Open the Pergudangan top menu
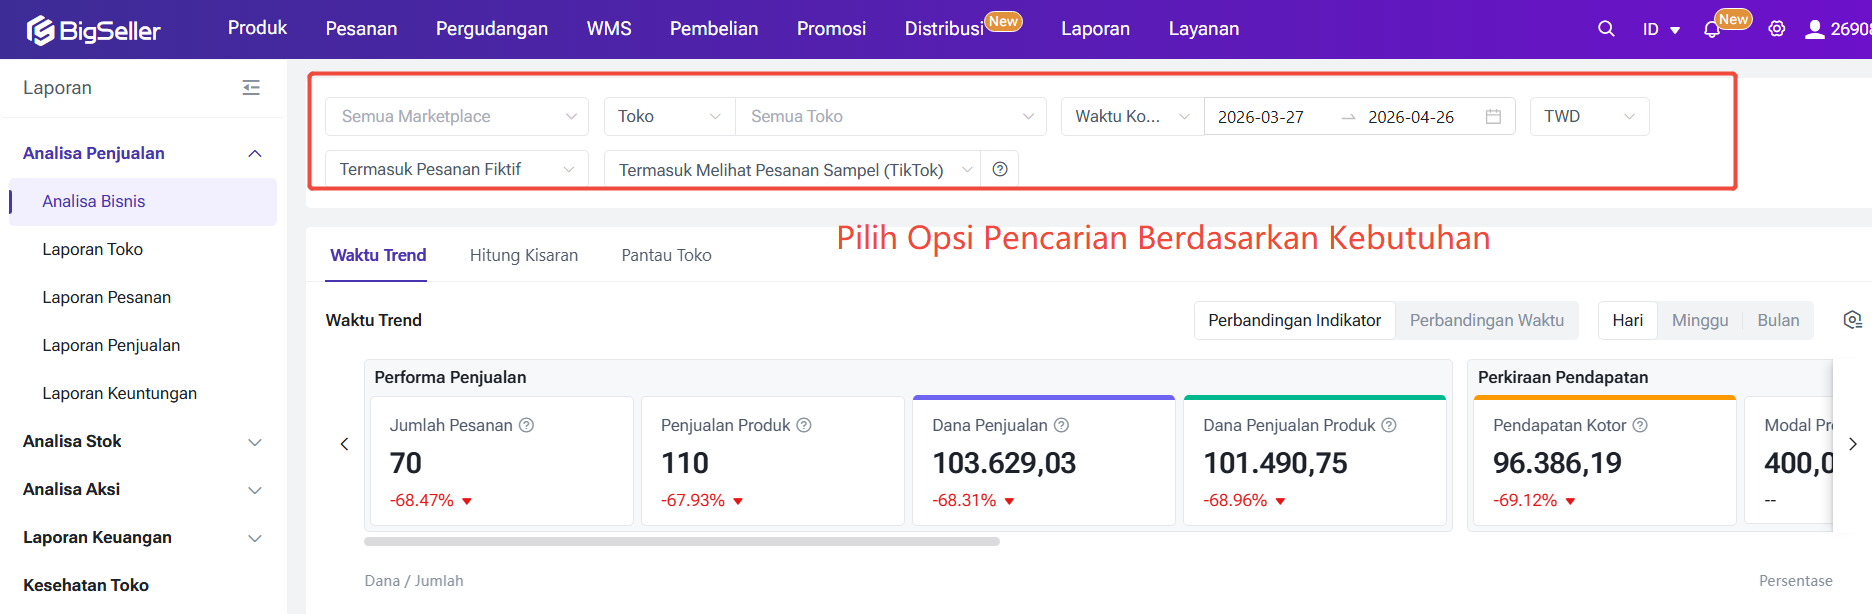This screenshot has height=614, width=1872. (x=491, y=29)
